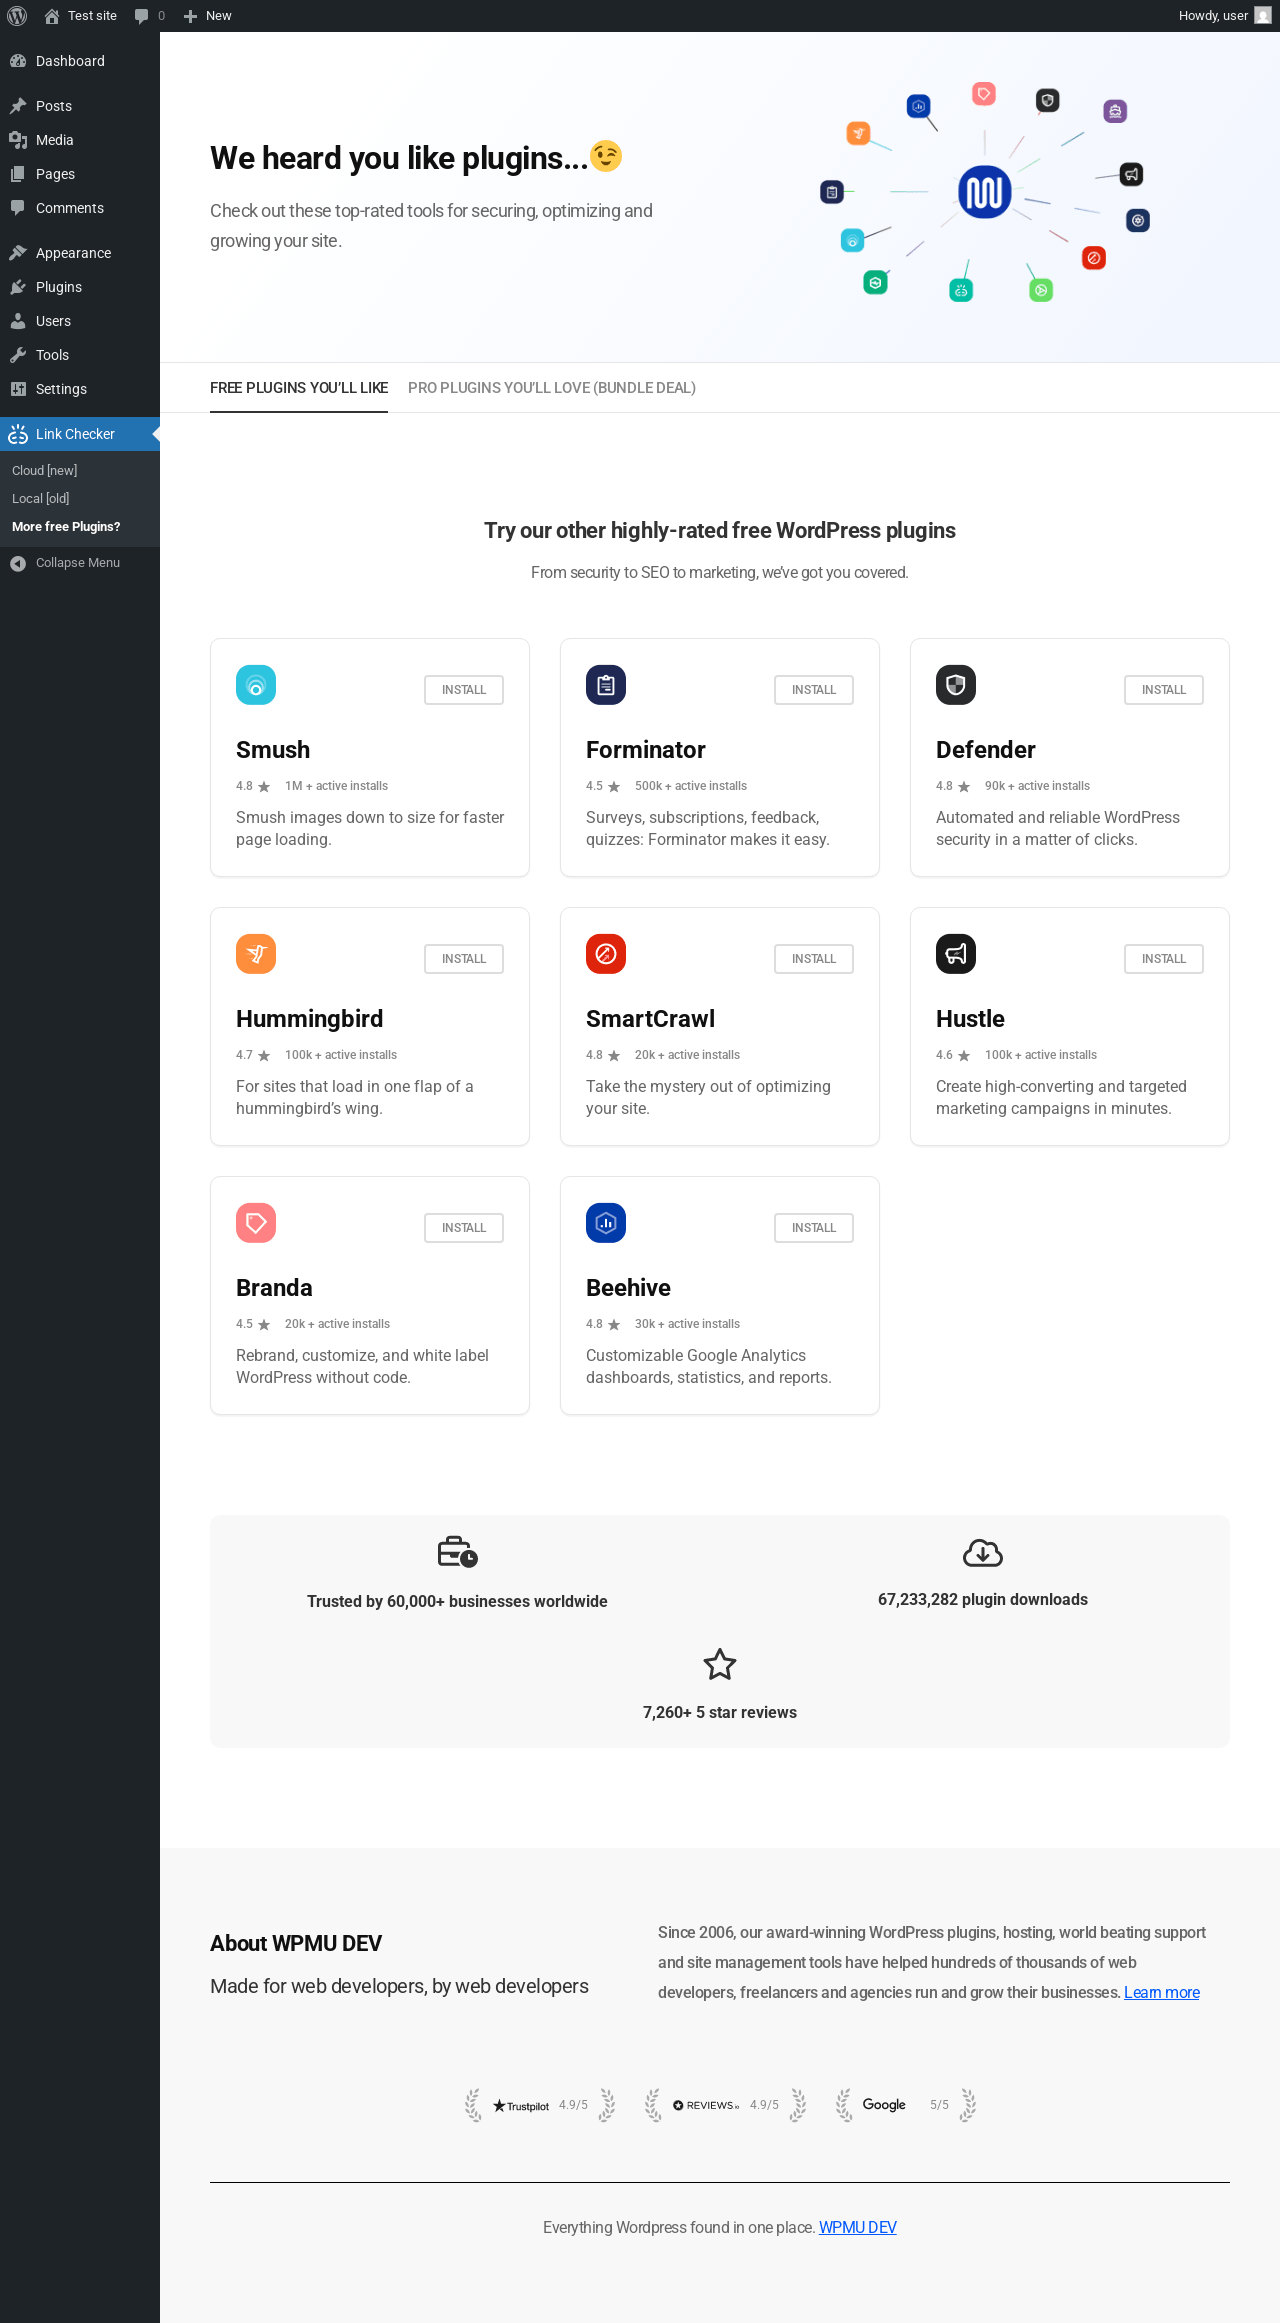The image size is (1280, 2323).
Task: Click the Defender plugin title
Action: point(986,750)
